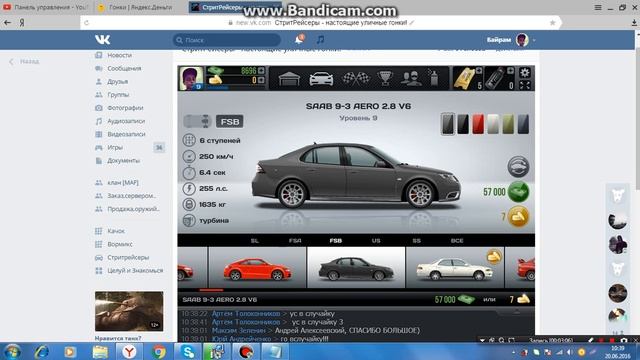The image size is (640, 360).
Task: Select the red car color swatch
Action: [478, 124]
